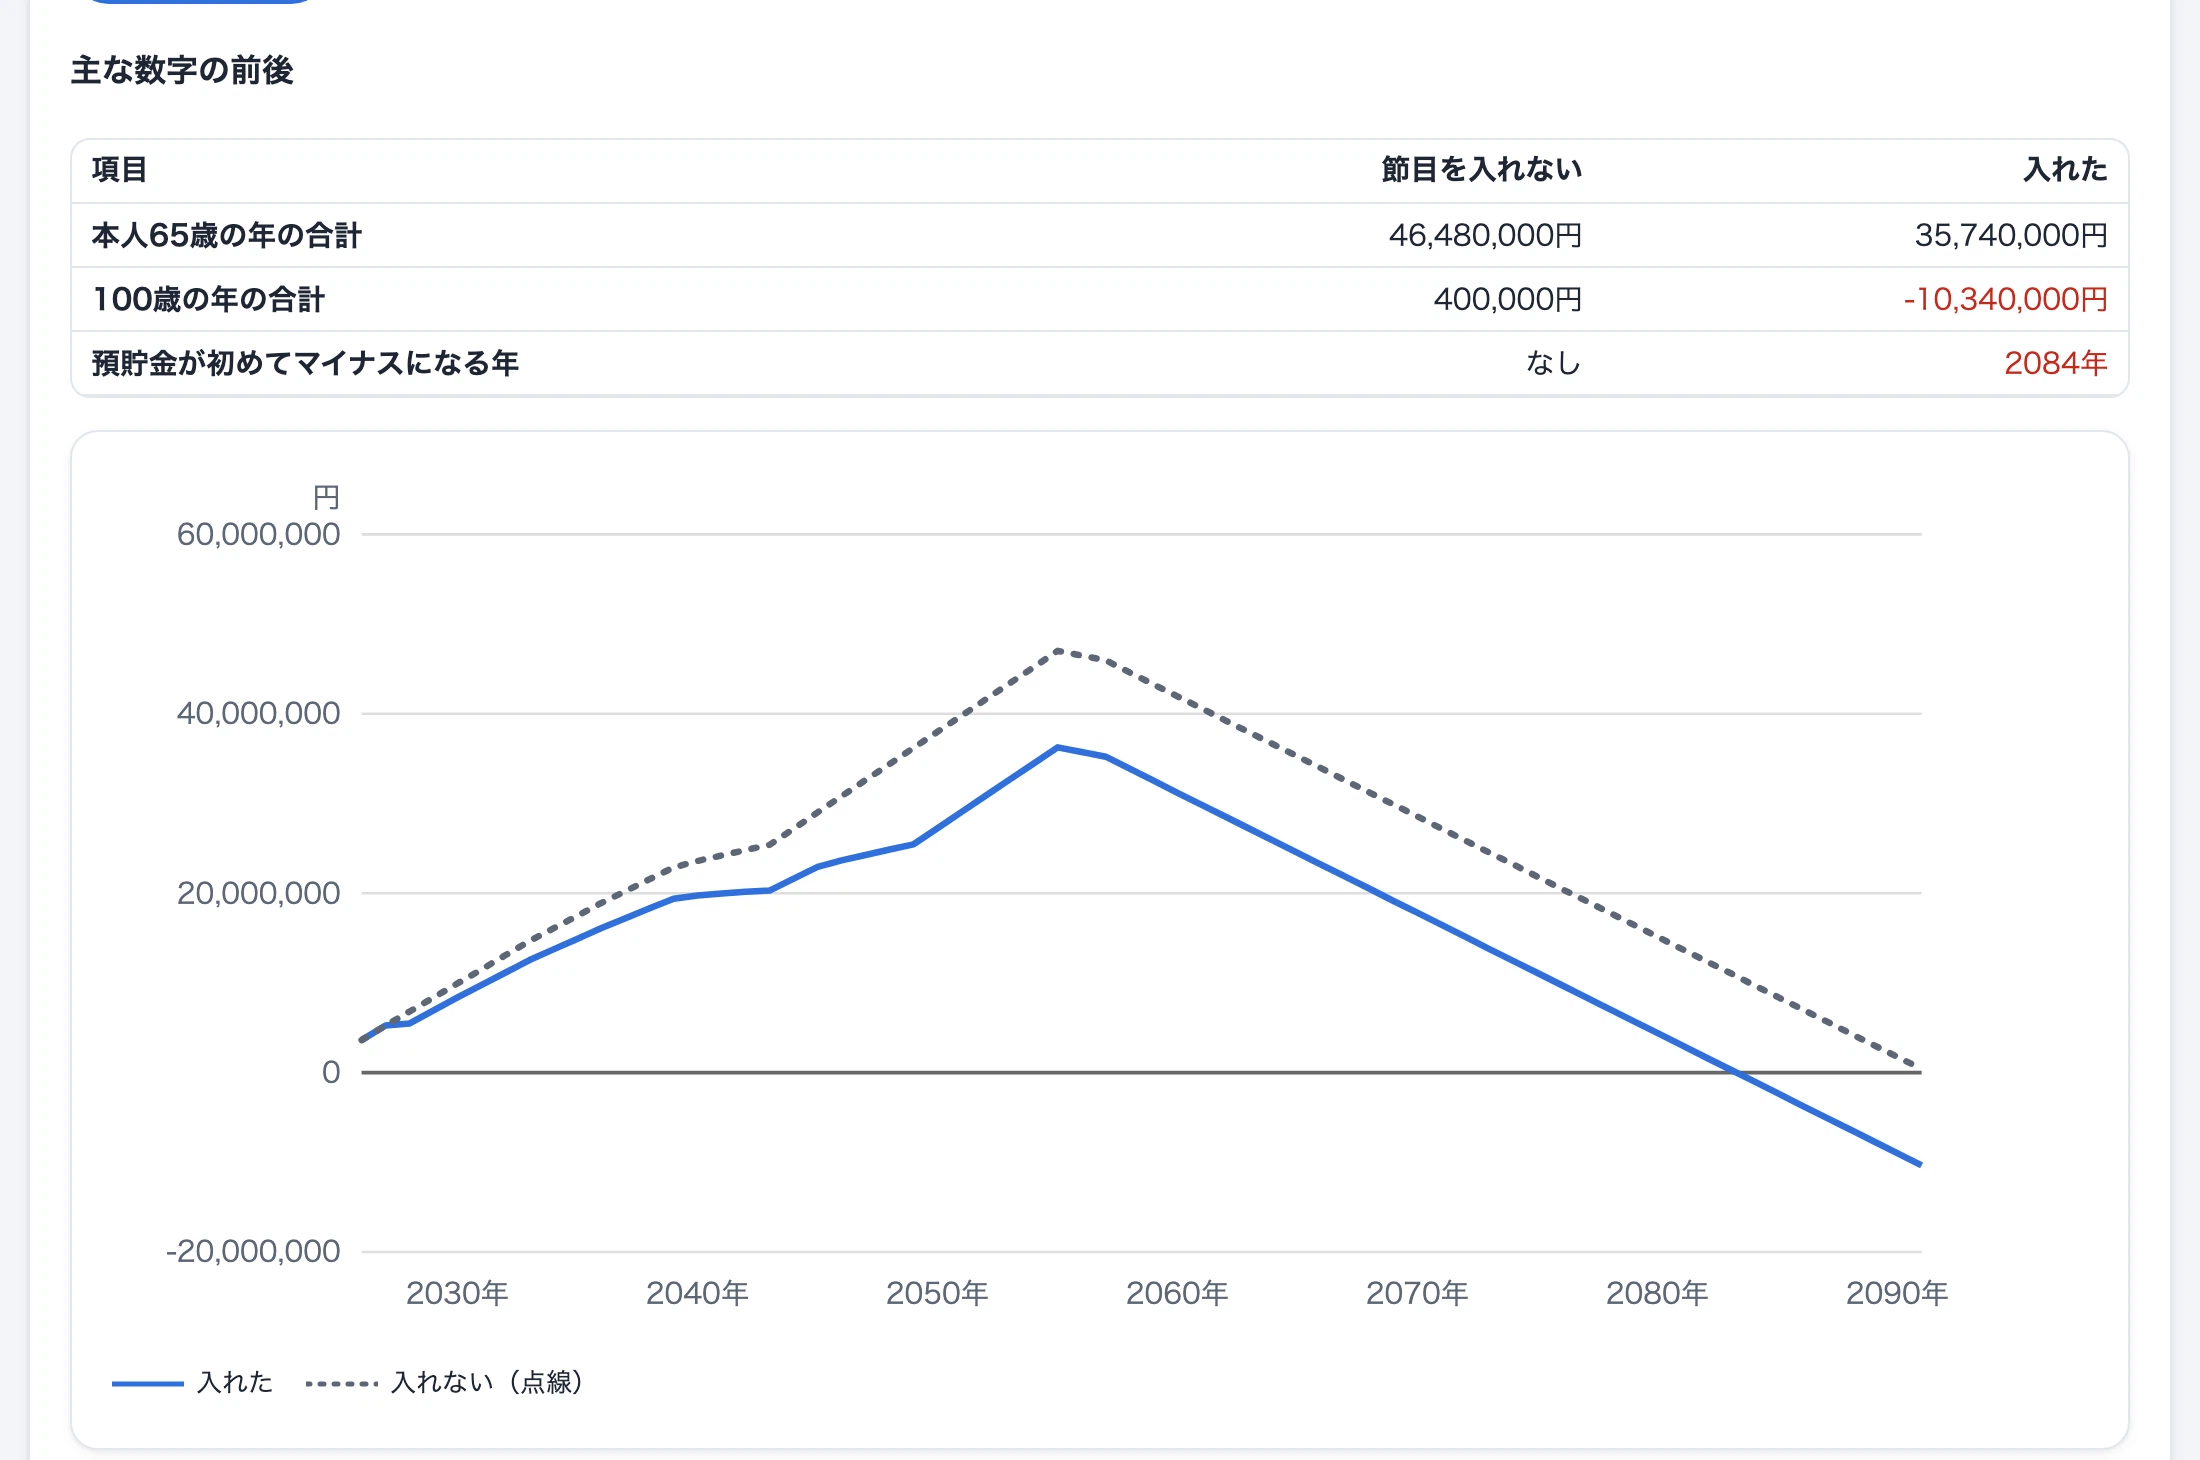2200x1460 pixels.
Task: Click the 入れた column header
Action: 2065,170
